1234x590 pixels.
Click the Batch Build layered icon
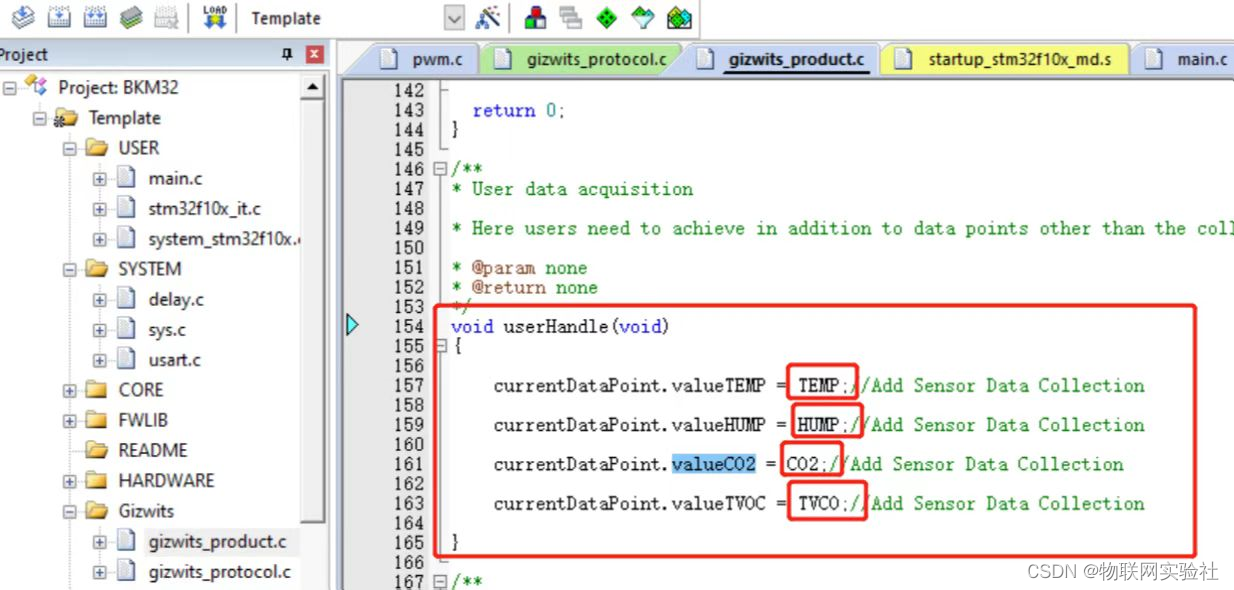pos(130,17)
